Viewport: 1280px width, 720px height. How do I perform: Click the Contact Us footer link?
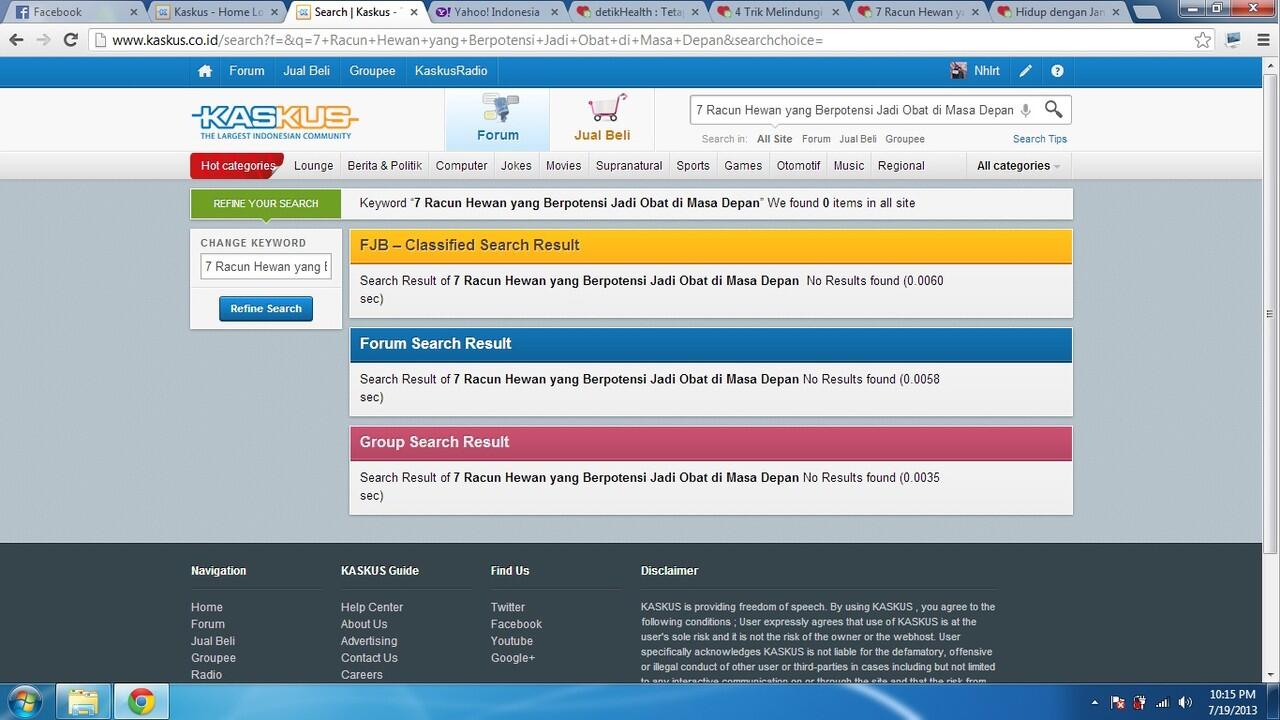(x=369, y=658)
